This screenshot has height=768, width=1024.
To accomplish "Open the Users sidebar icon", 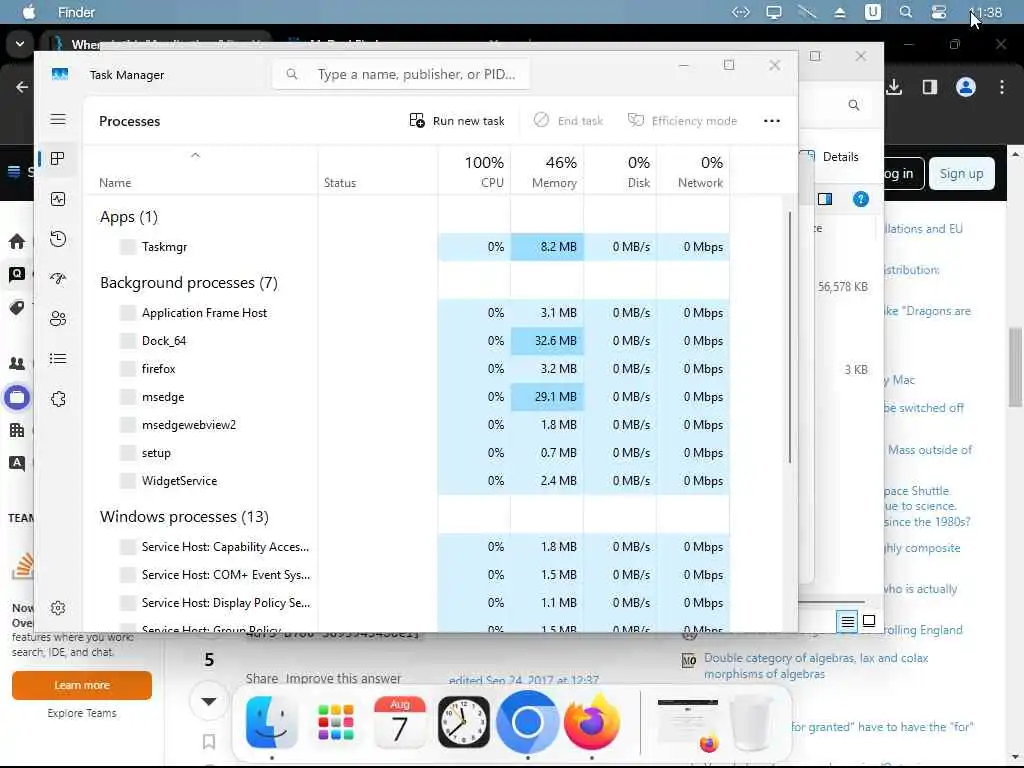I will 58,319.
